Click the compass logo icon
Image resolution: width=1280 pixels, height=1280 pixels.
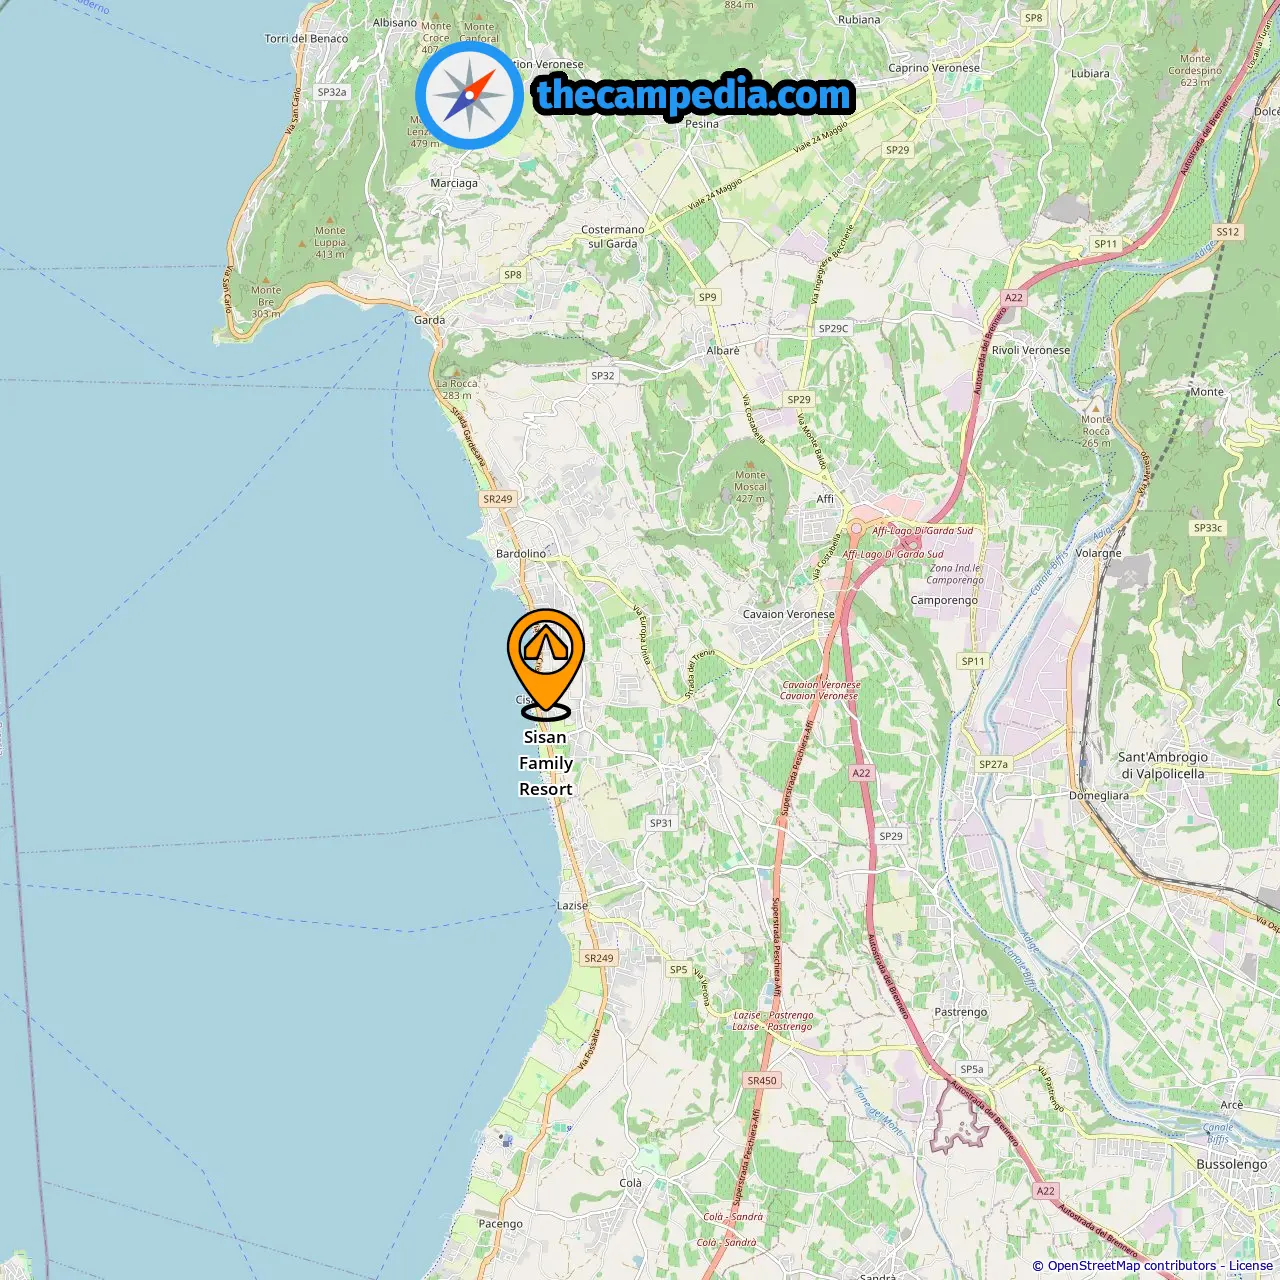tap(469, 96)
